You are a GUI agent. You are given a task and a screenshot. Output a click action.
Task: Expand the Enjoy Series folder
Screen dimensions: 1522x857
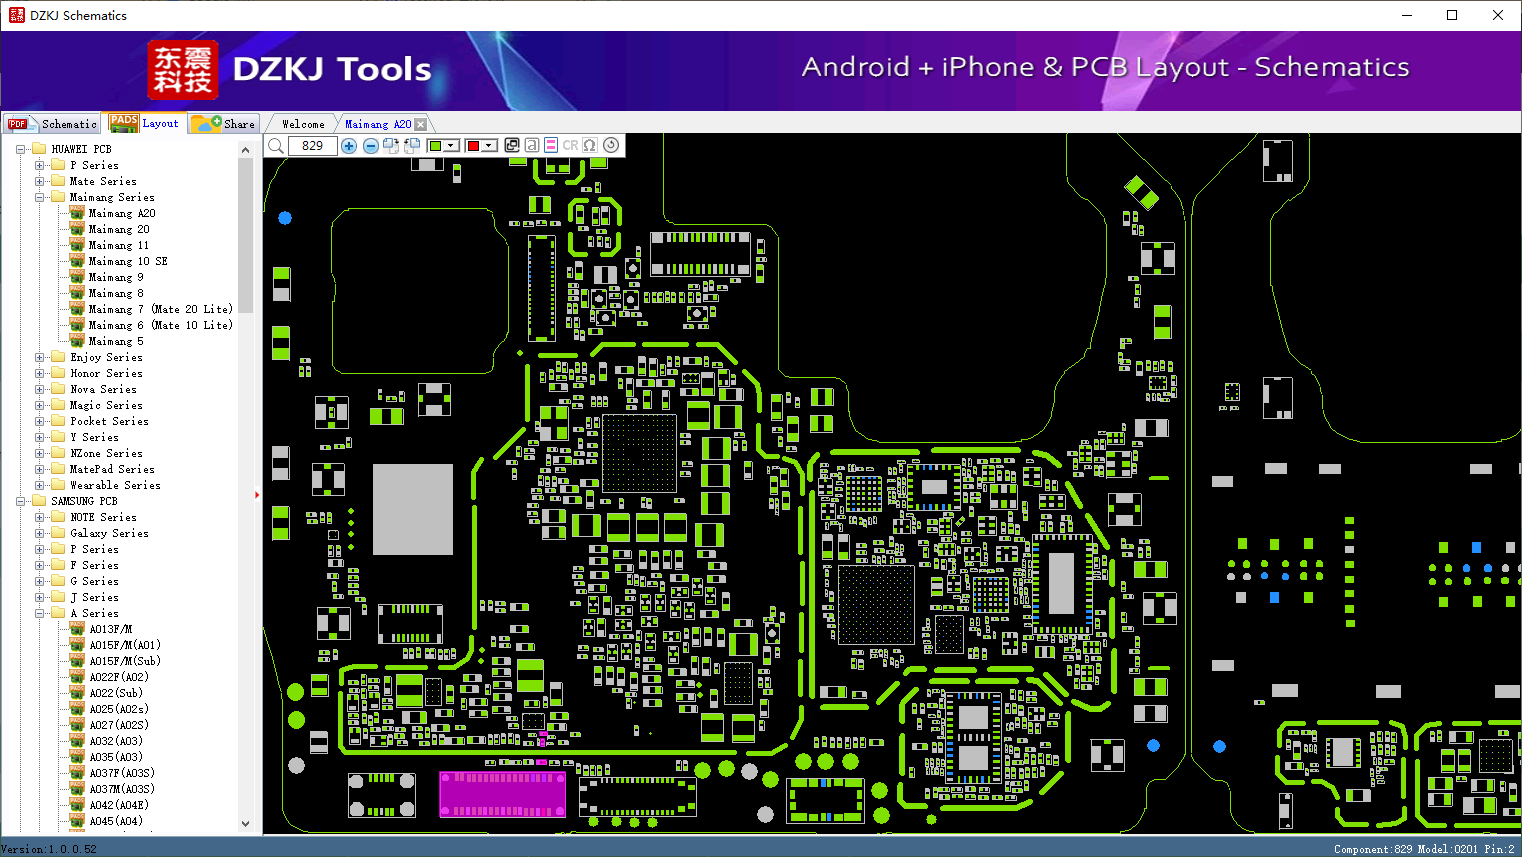[39, 357]
